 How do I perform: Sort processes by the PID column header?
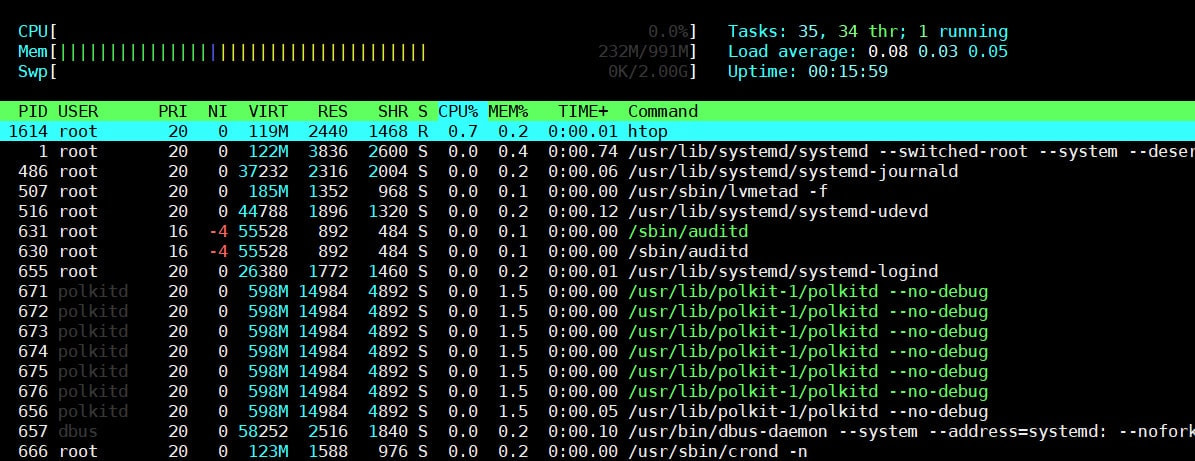34,111
